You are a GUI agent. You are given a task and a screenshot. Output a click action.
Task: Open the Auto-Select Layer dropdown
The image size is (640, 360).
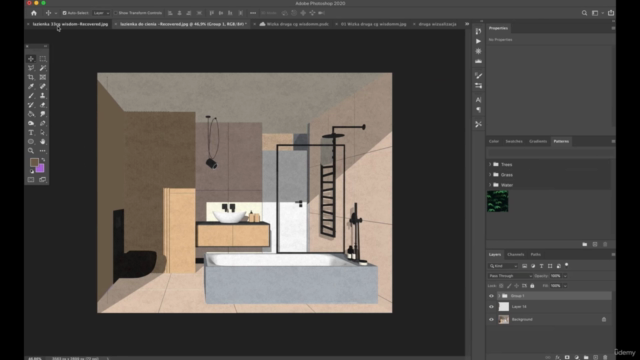(x=101, y=13)
